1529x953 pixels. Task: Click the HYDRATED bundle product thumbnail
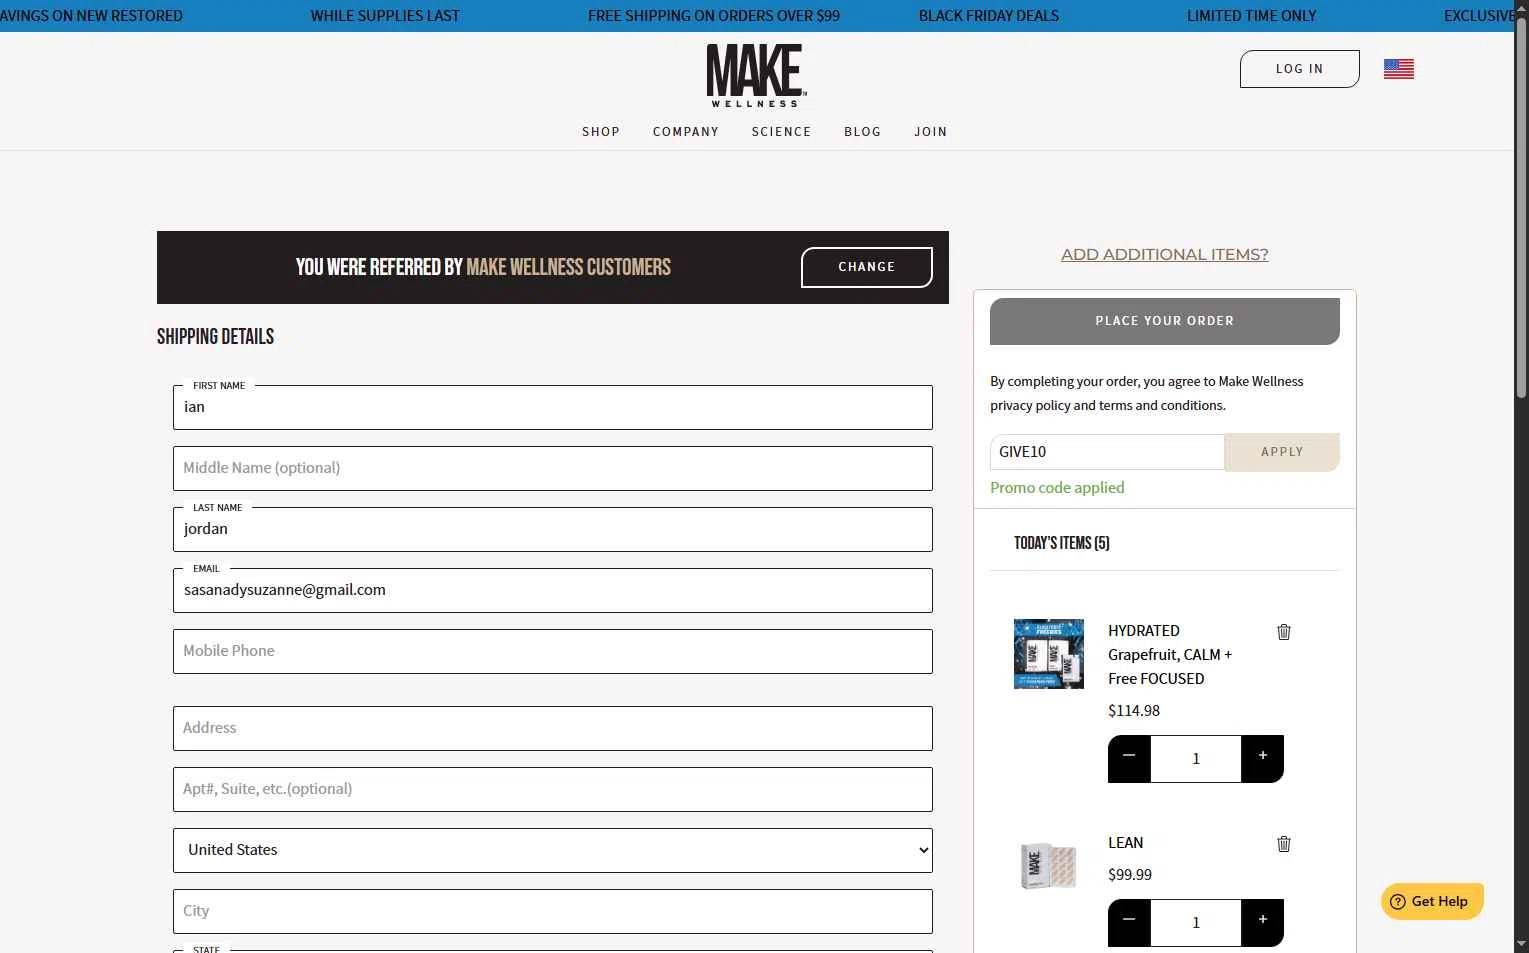[x=1049, y=654]
